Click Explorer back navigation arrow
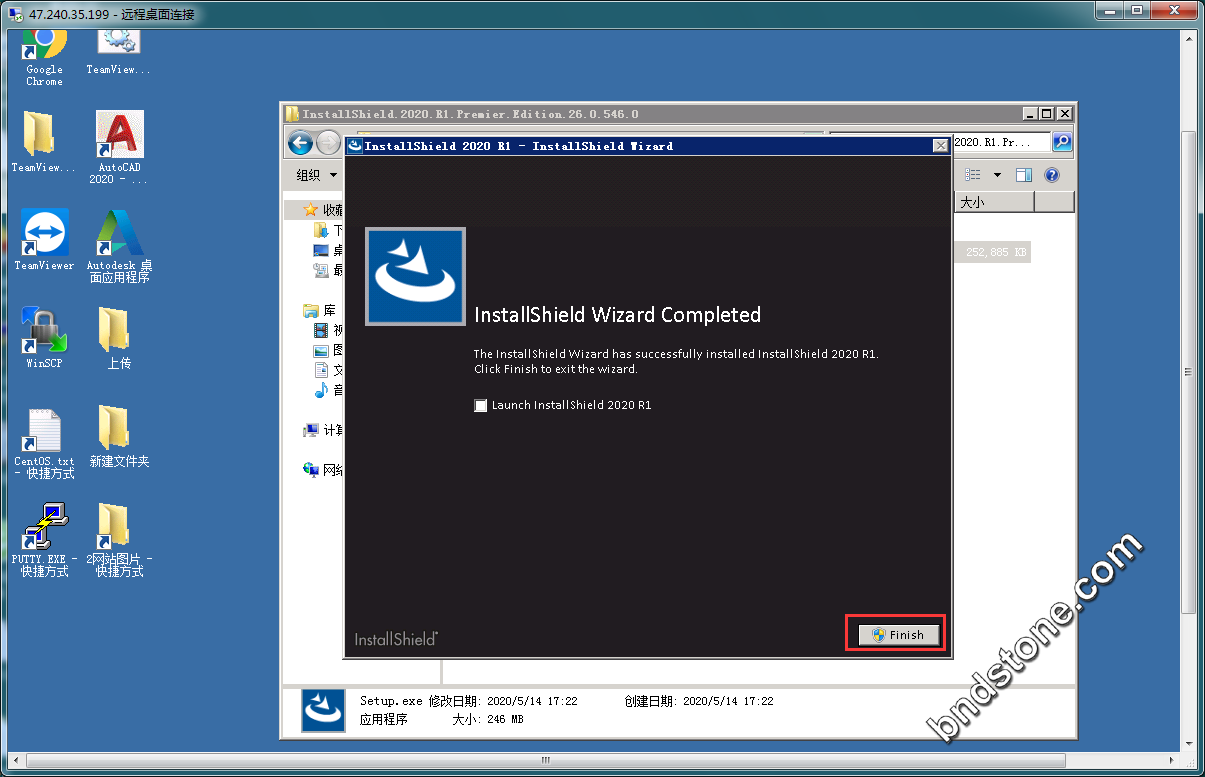Screen dimensions: 1205x777 click(300, 143)
